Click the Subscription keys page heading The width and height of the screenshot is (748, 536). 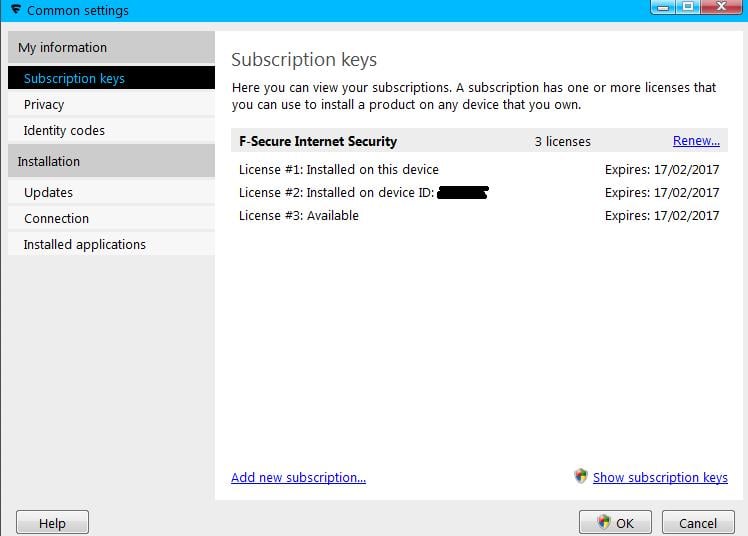pos(304,60)
